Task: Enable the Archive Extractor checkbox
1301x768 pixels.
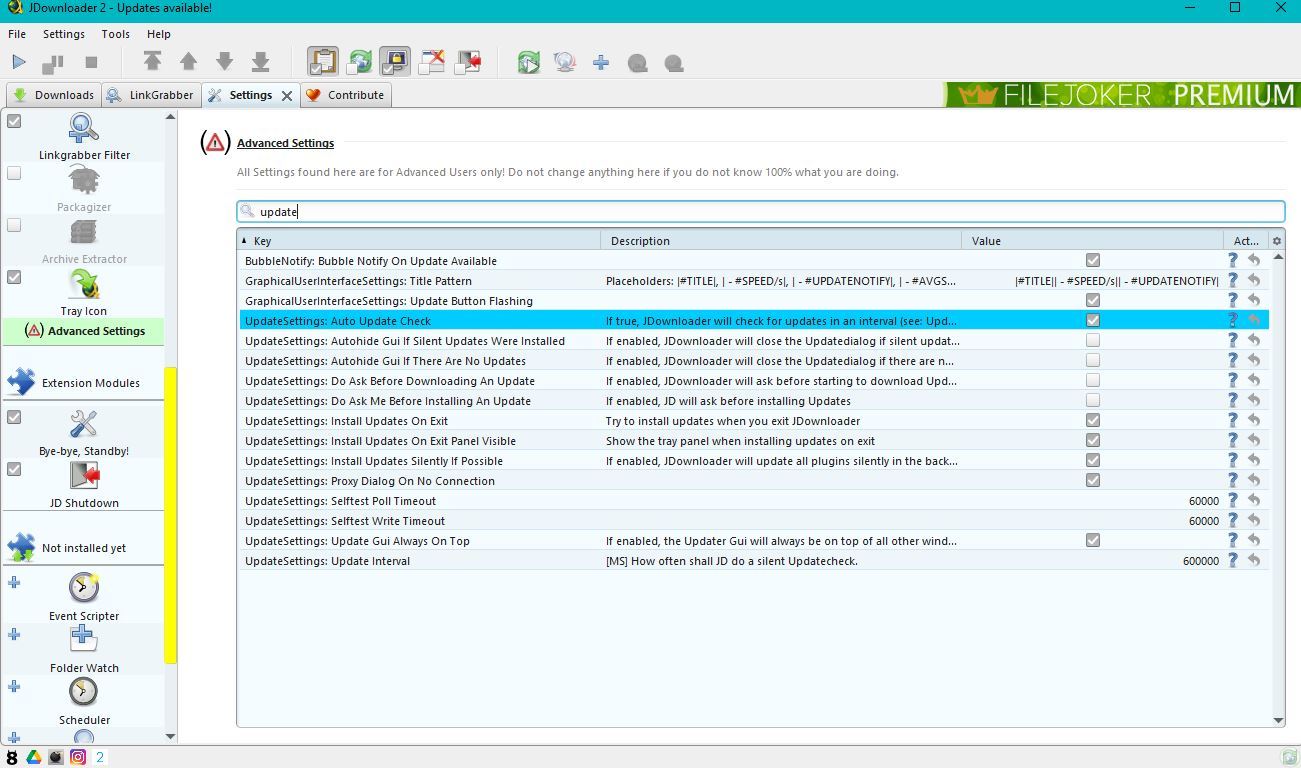Action: coord(14,225)
